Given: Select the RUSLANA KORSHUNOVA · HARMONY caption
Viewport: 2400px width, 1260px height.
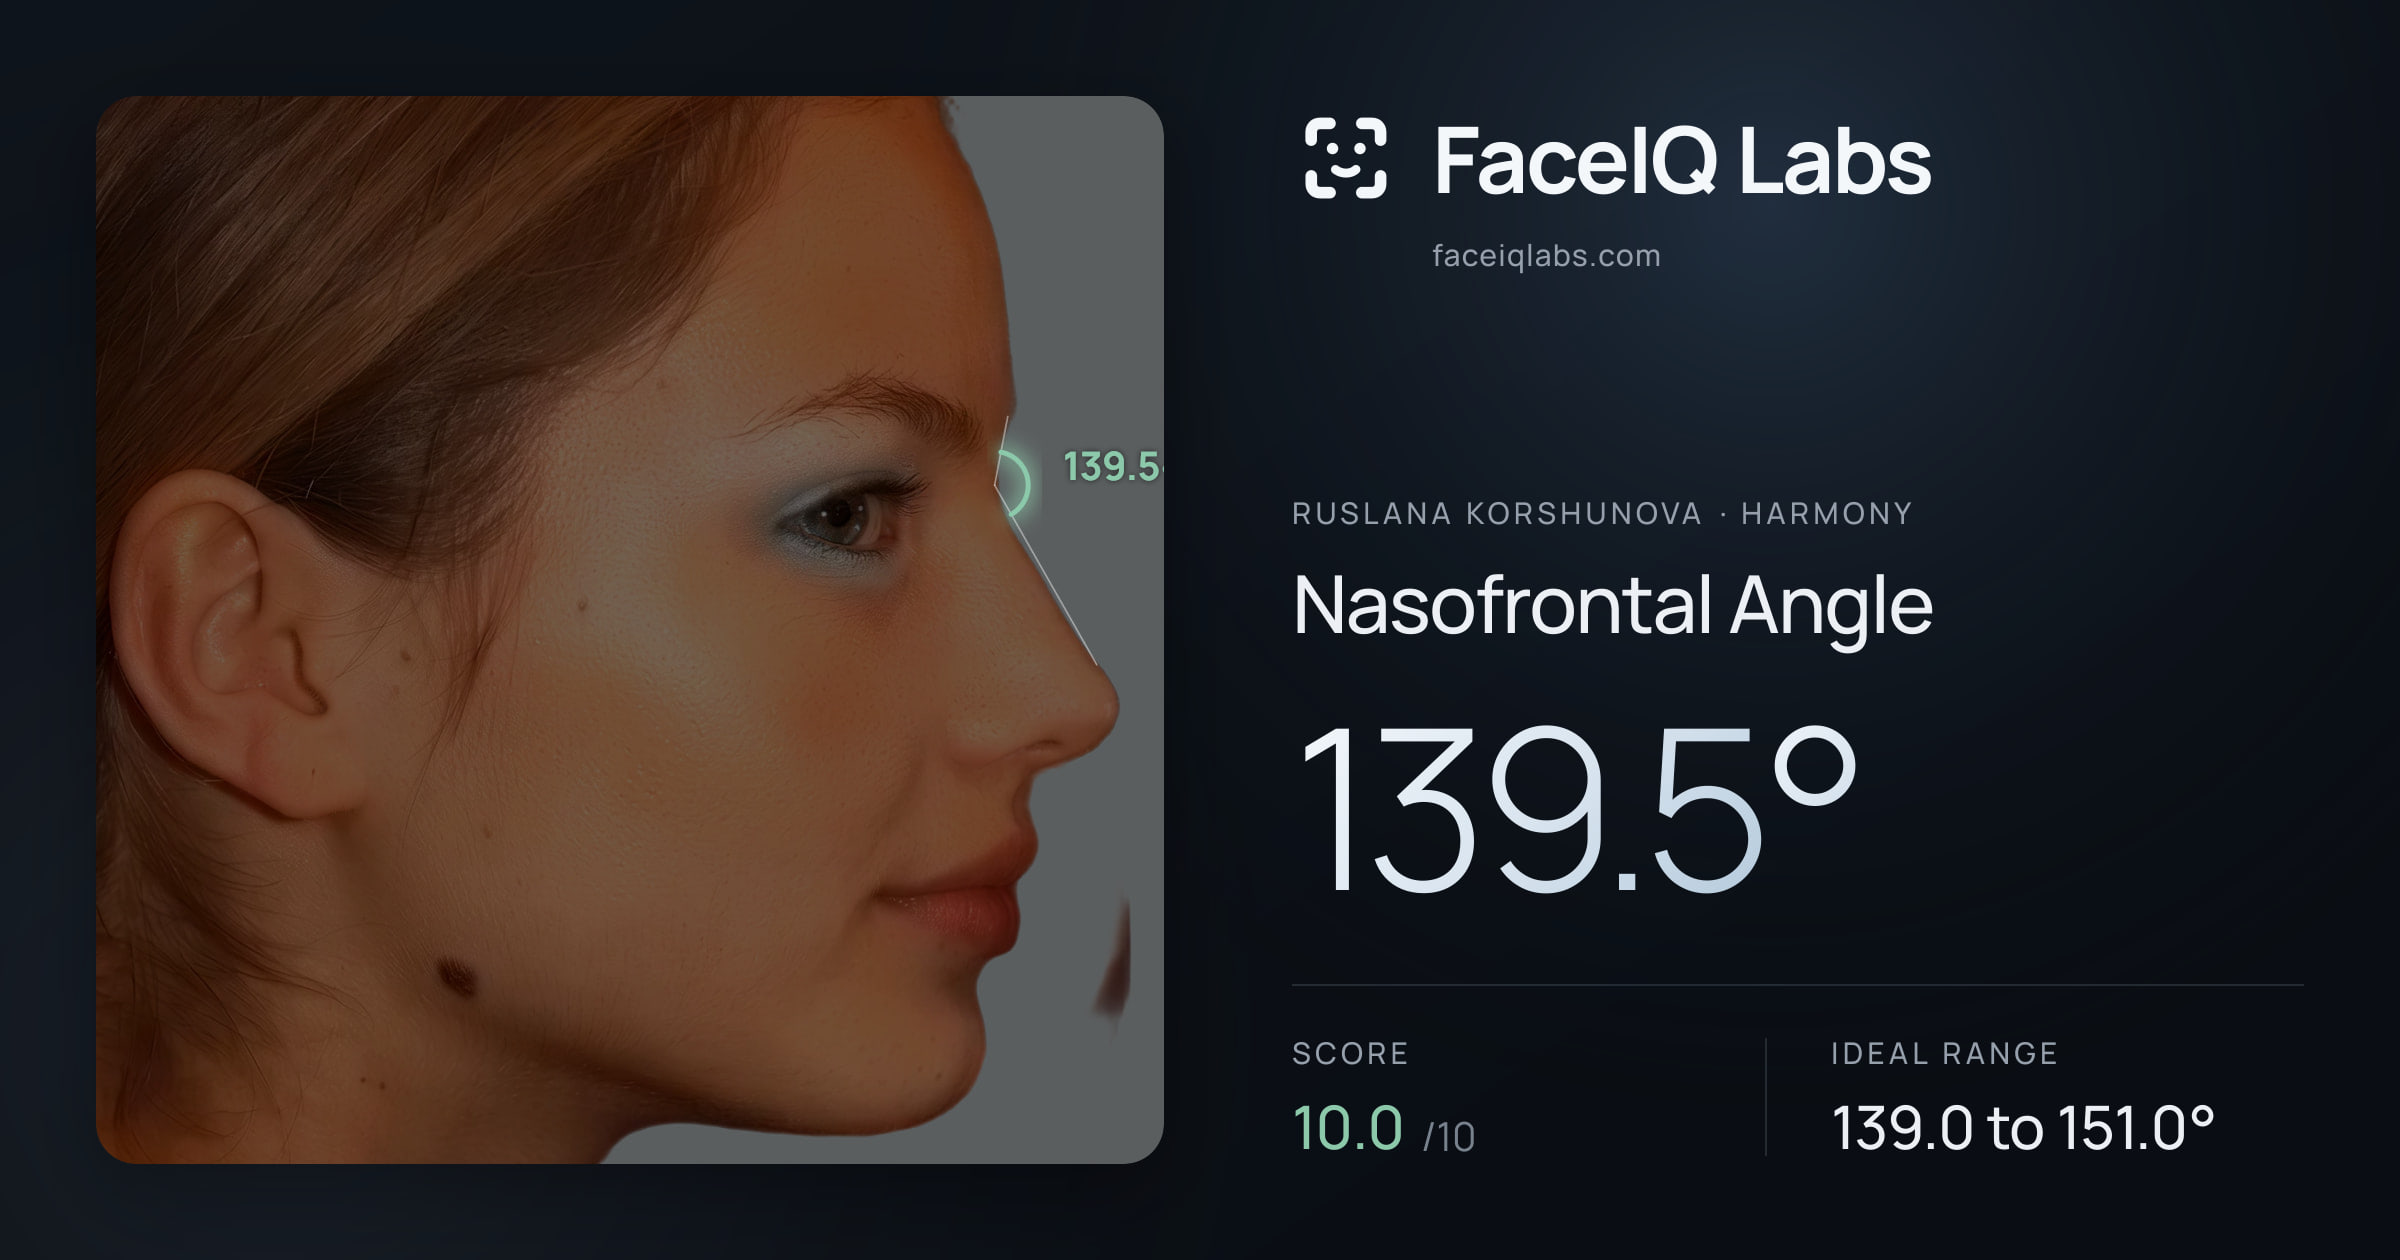Looking at the screenshot, I should pos(1602,514).
